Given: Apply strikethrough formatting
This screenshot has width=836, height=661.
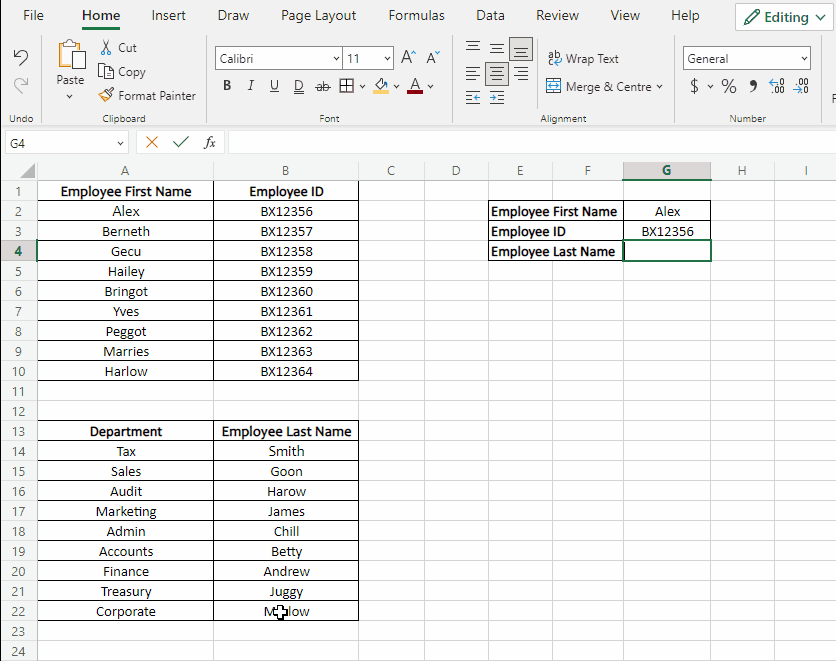Looking at the screenshot, I should (x=322, y=86).
